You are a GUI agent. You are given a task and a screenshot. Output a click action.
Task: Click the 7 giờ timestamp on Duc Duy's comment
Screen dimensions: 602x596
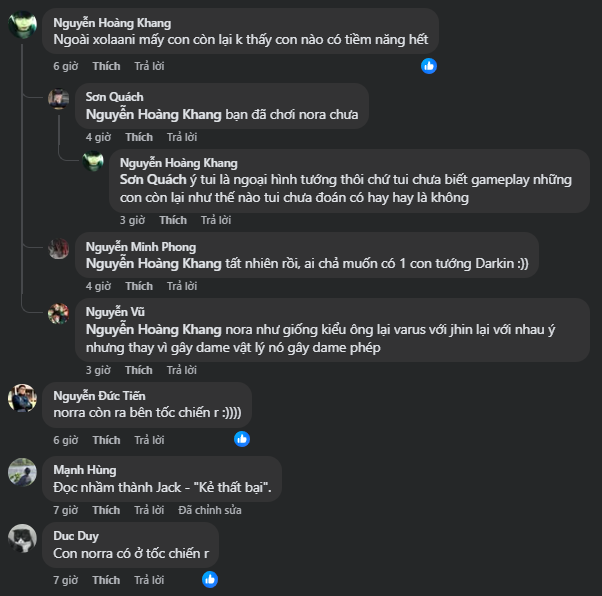63,580
